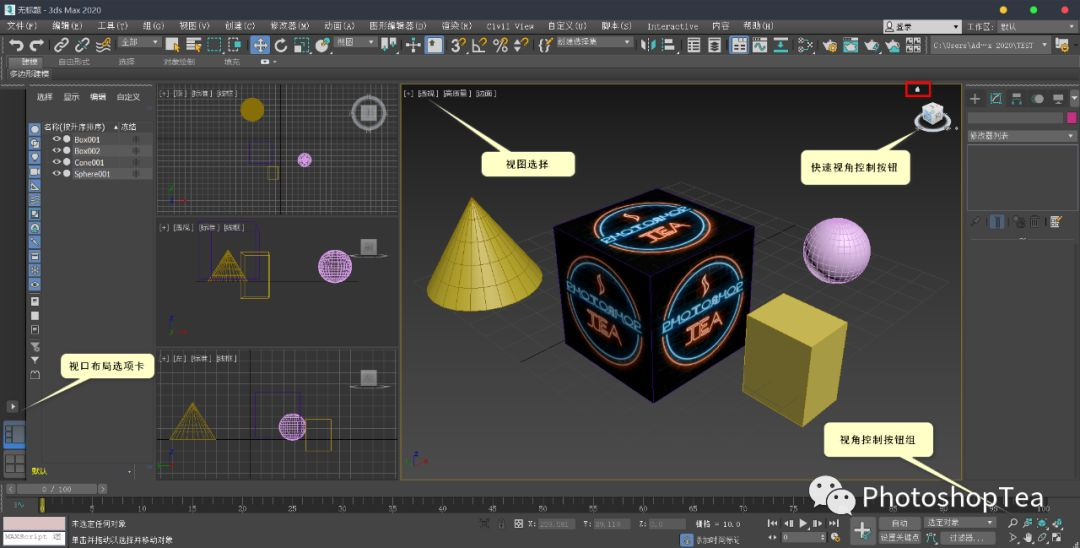Click the Select and Place tool

[322, 45]
